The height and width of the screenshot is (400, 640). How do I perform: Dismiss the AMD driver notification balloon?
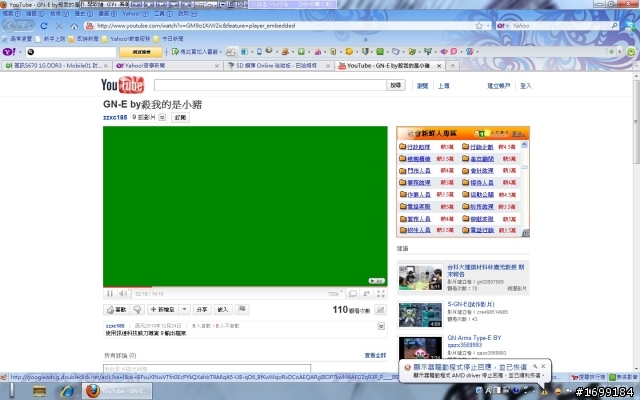[543, 367]
